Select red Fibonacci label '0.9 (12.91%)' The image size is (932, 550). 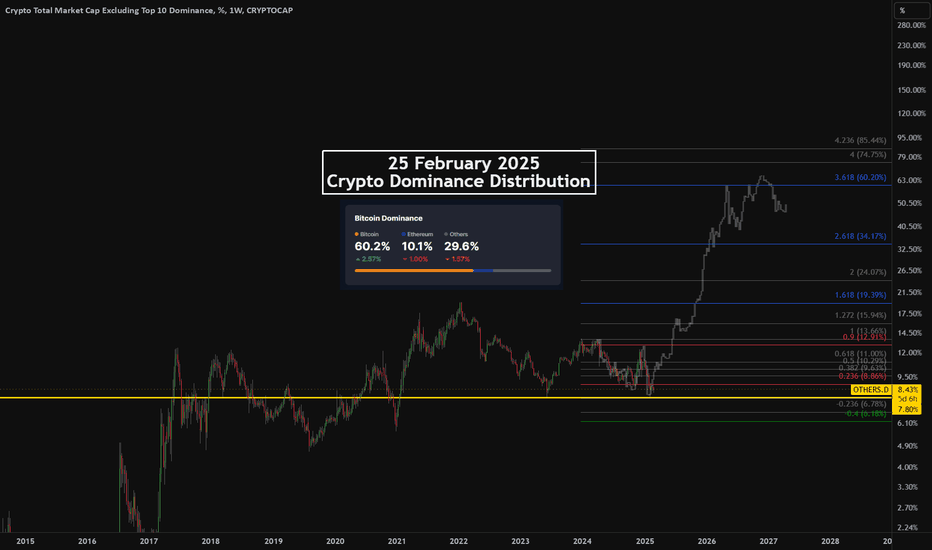coord(864,337)
